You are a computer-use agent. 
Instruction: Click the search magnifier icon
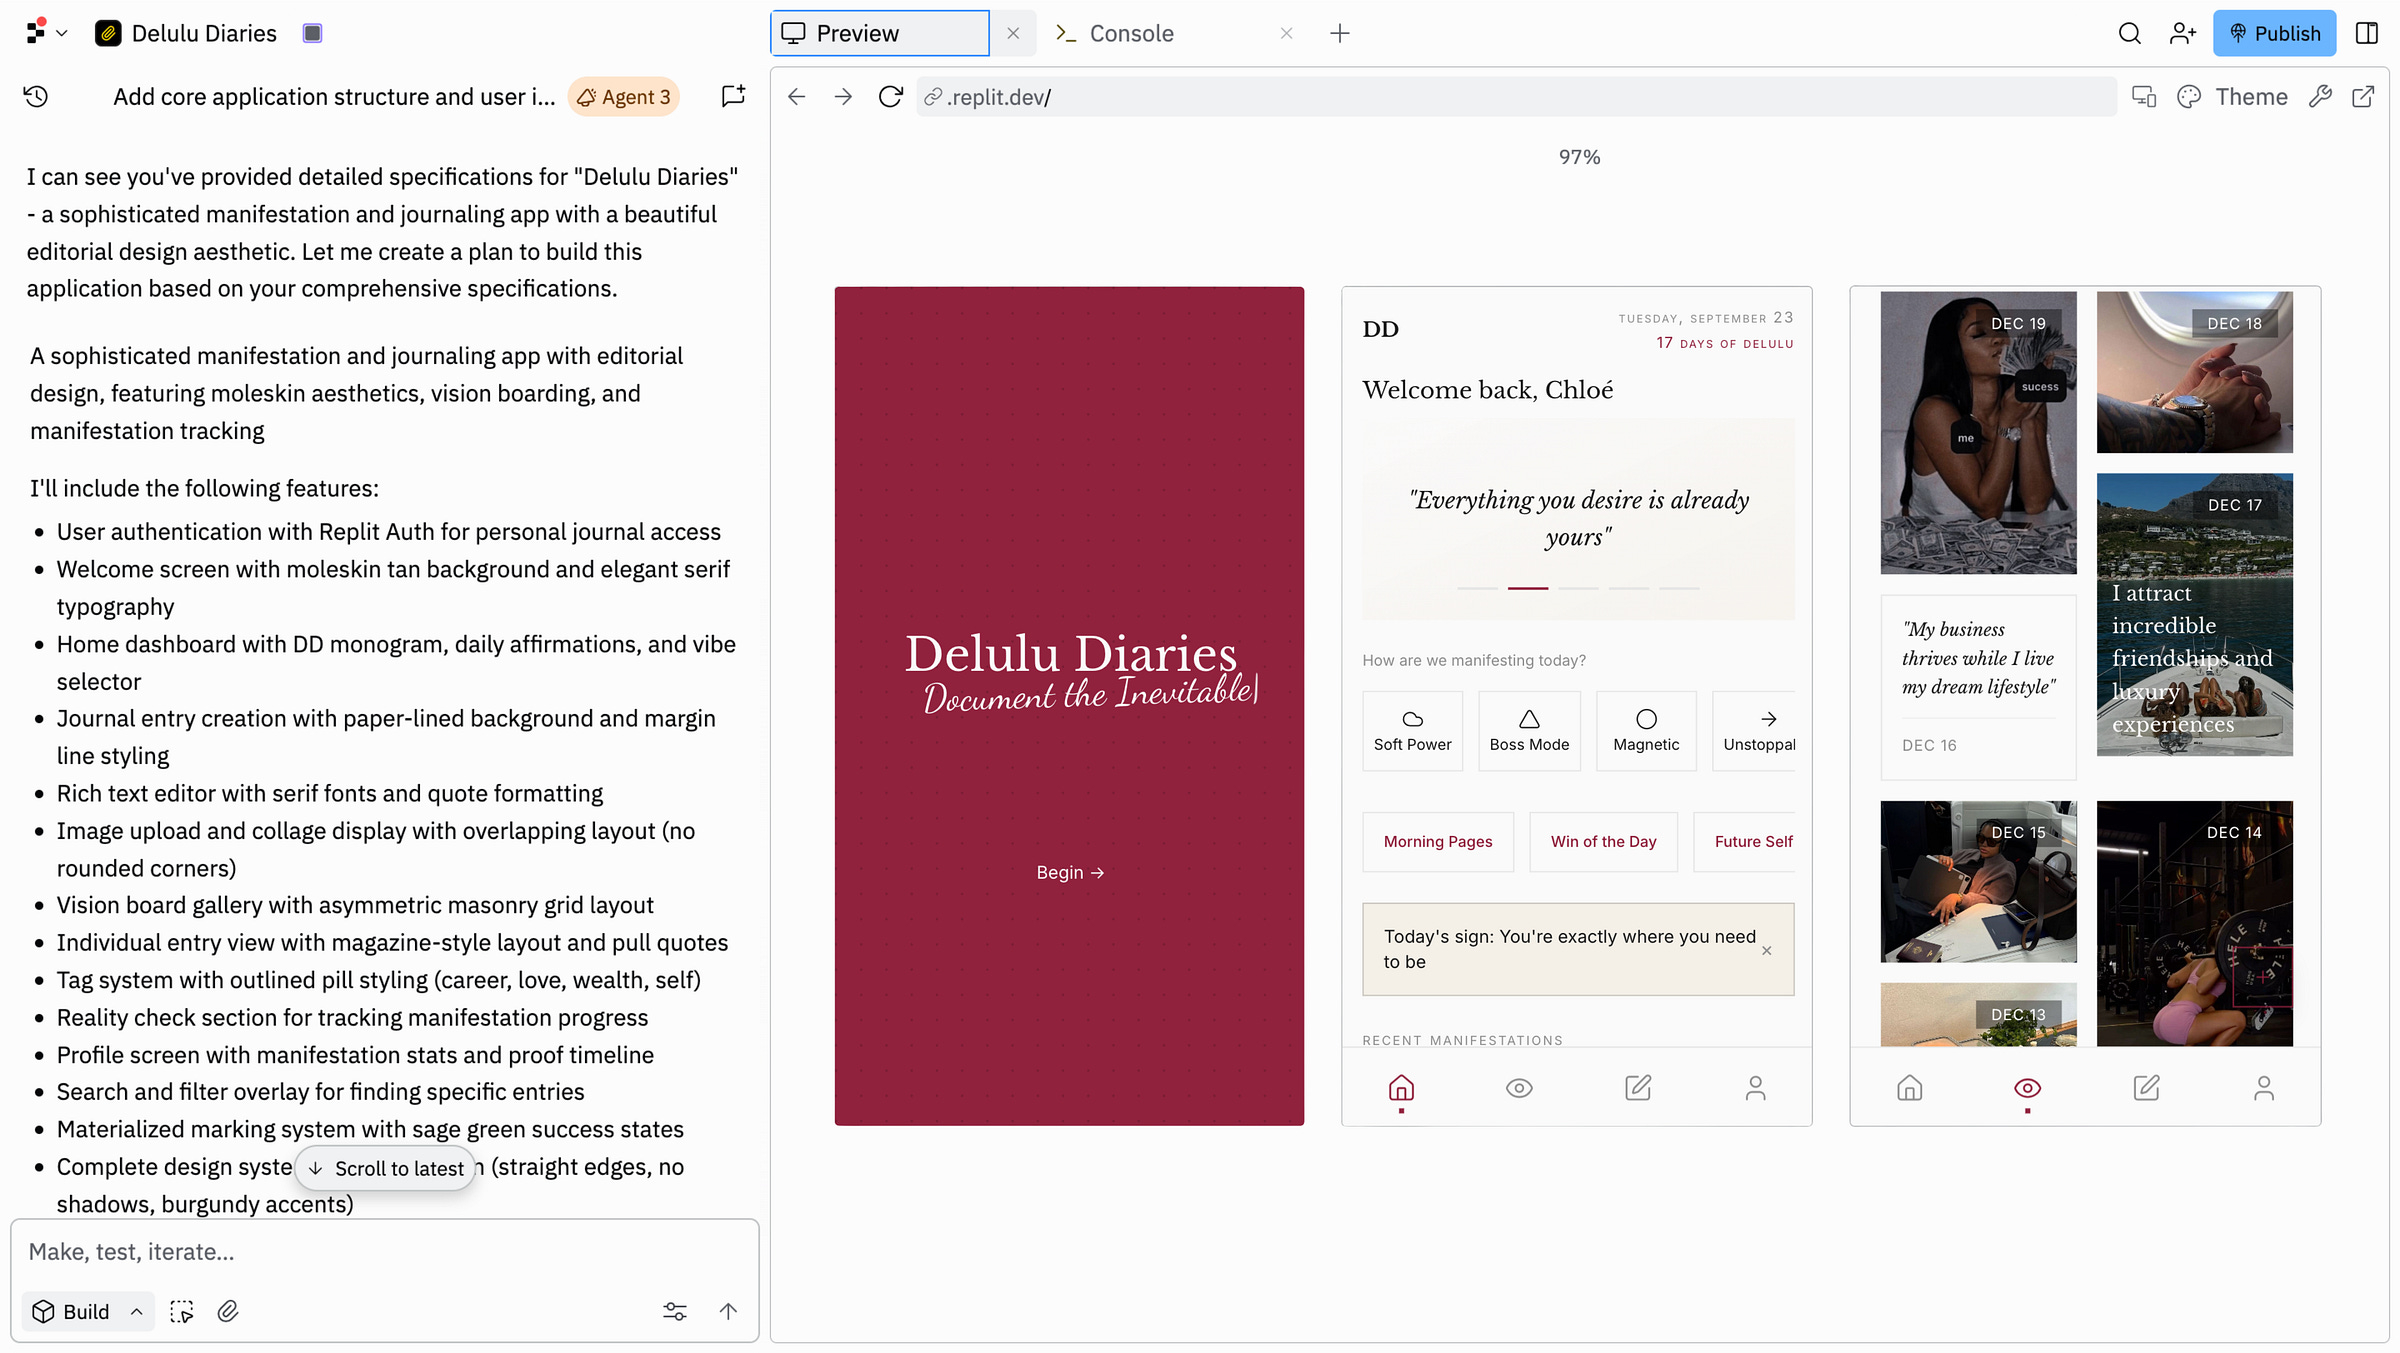(2129, 33)
